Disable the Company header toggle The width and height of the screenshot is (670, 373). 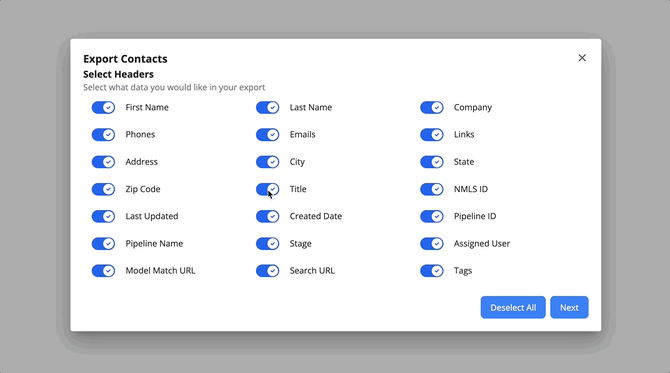point(432,107)
